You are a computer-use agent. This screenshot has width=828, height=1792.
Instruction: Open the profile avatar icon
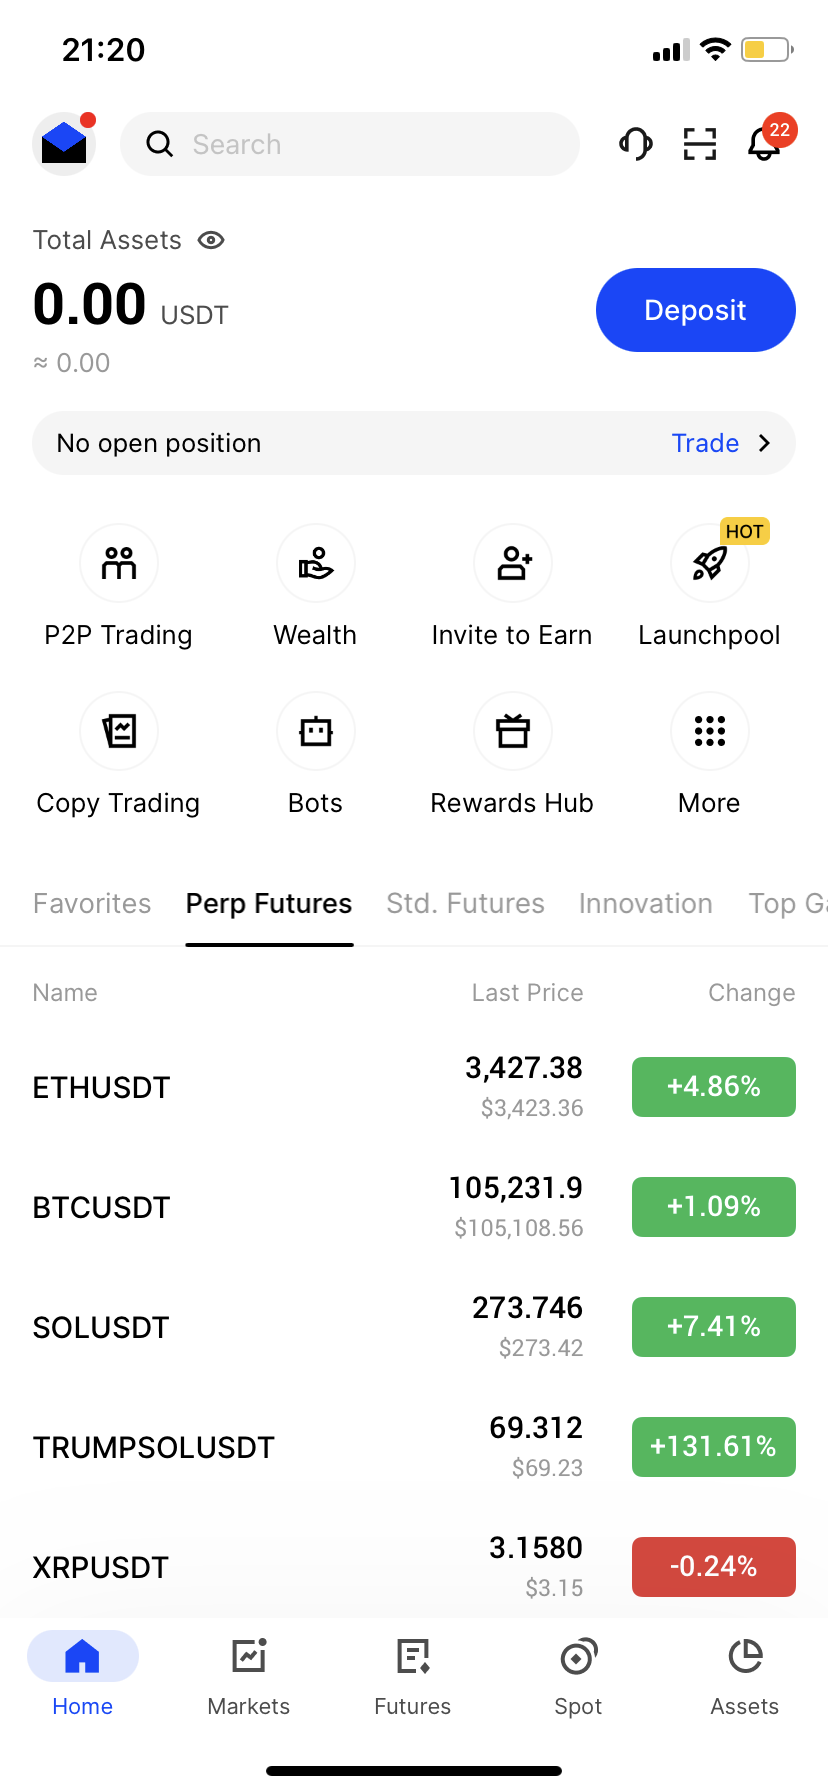pyautogui.click(x=64, y=144)
